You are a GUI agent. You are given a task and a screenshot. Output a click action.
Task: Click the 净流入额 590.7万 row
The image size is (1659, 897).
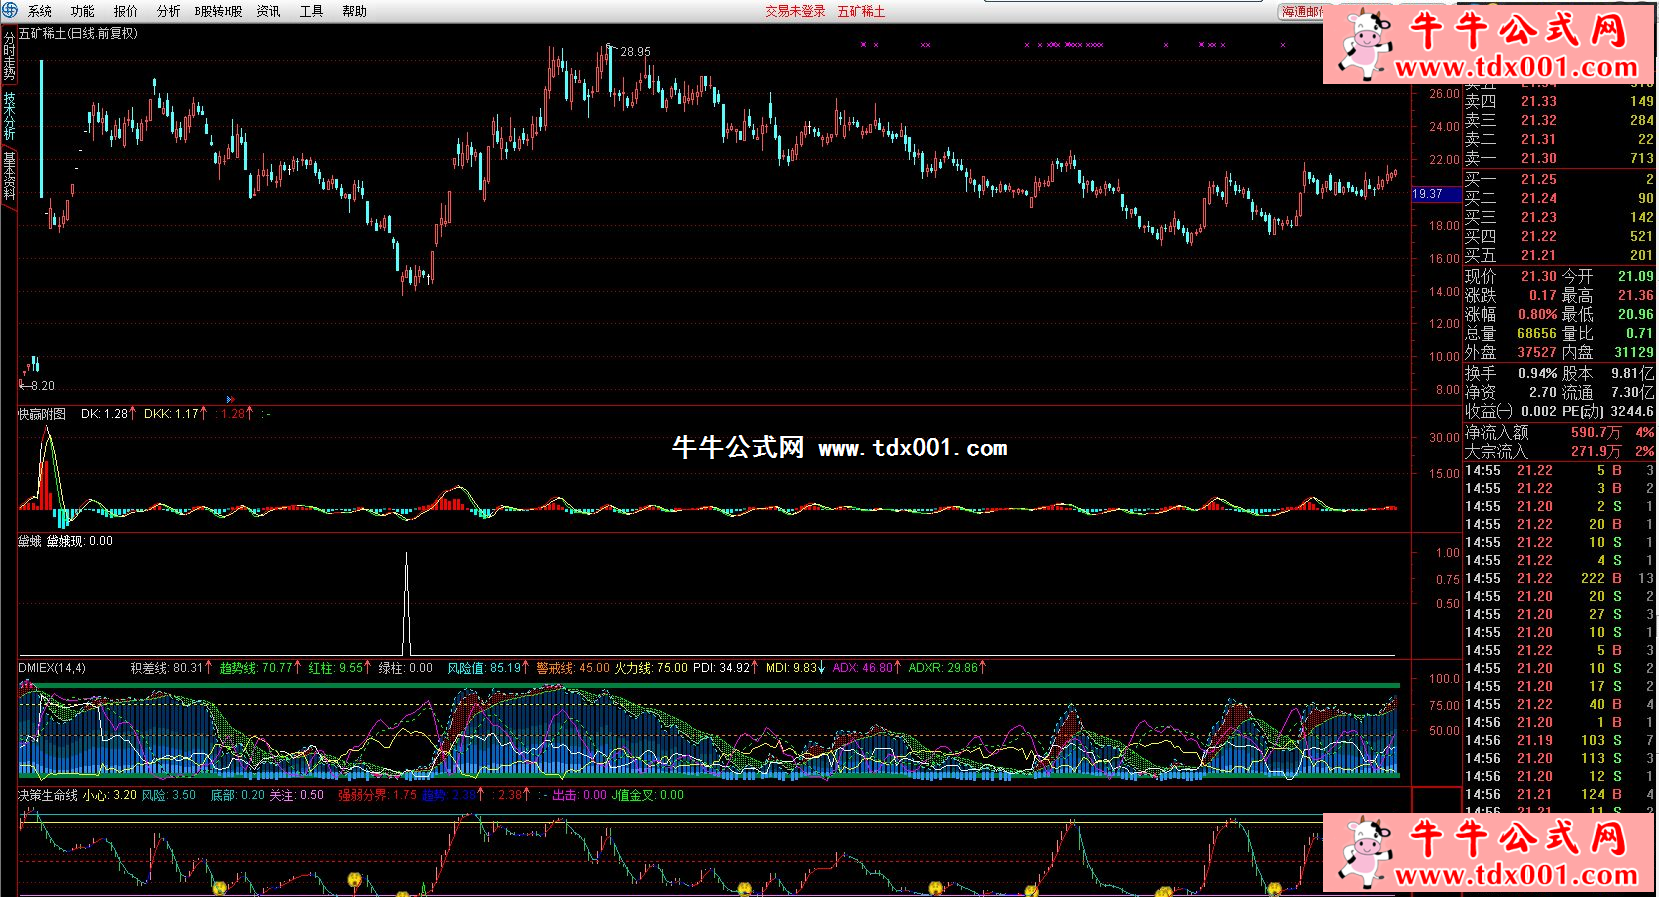tap(1559, 432)
